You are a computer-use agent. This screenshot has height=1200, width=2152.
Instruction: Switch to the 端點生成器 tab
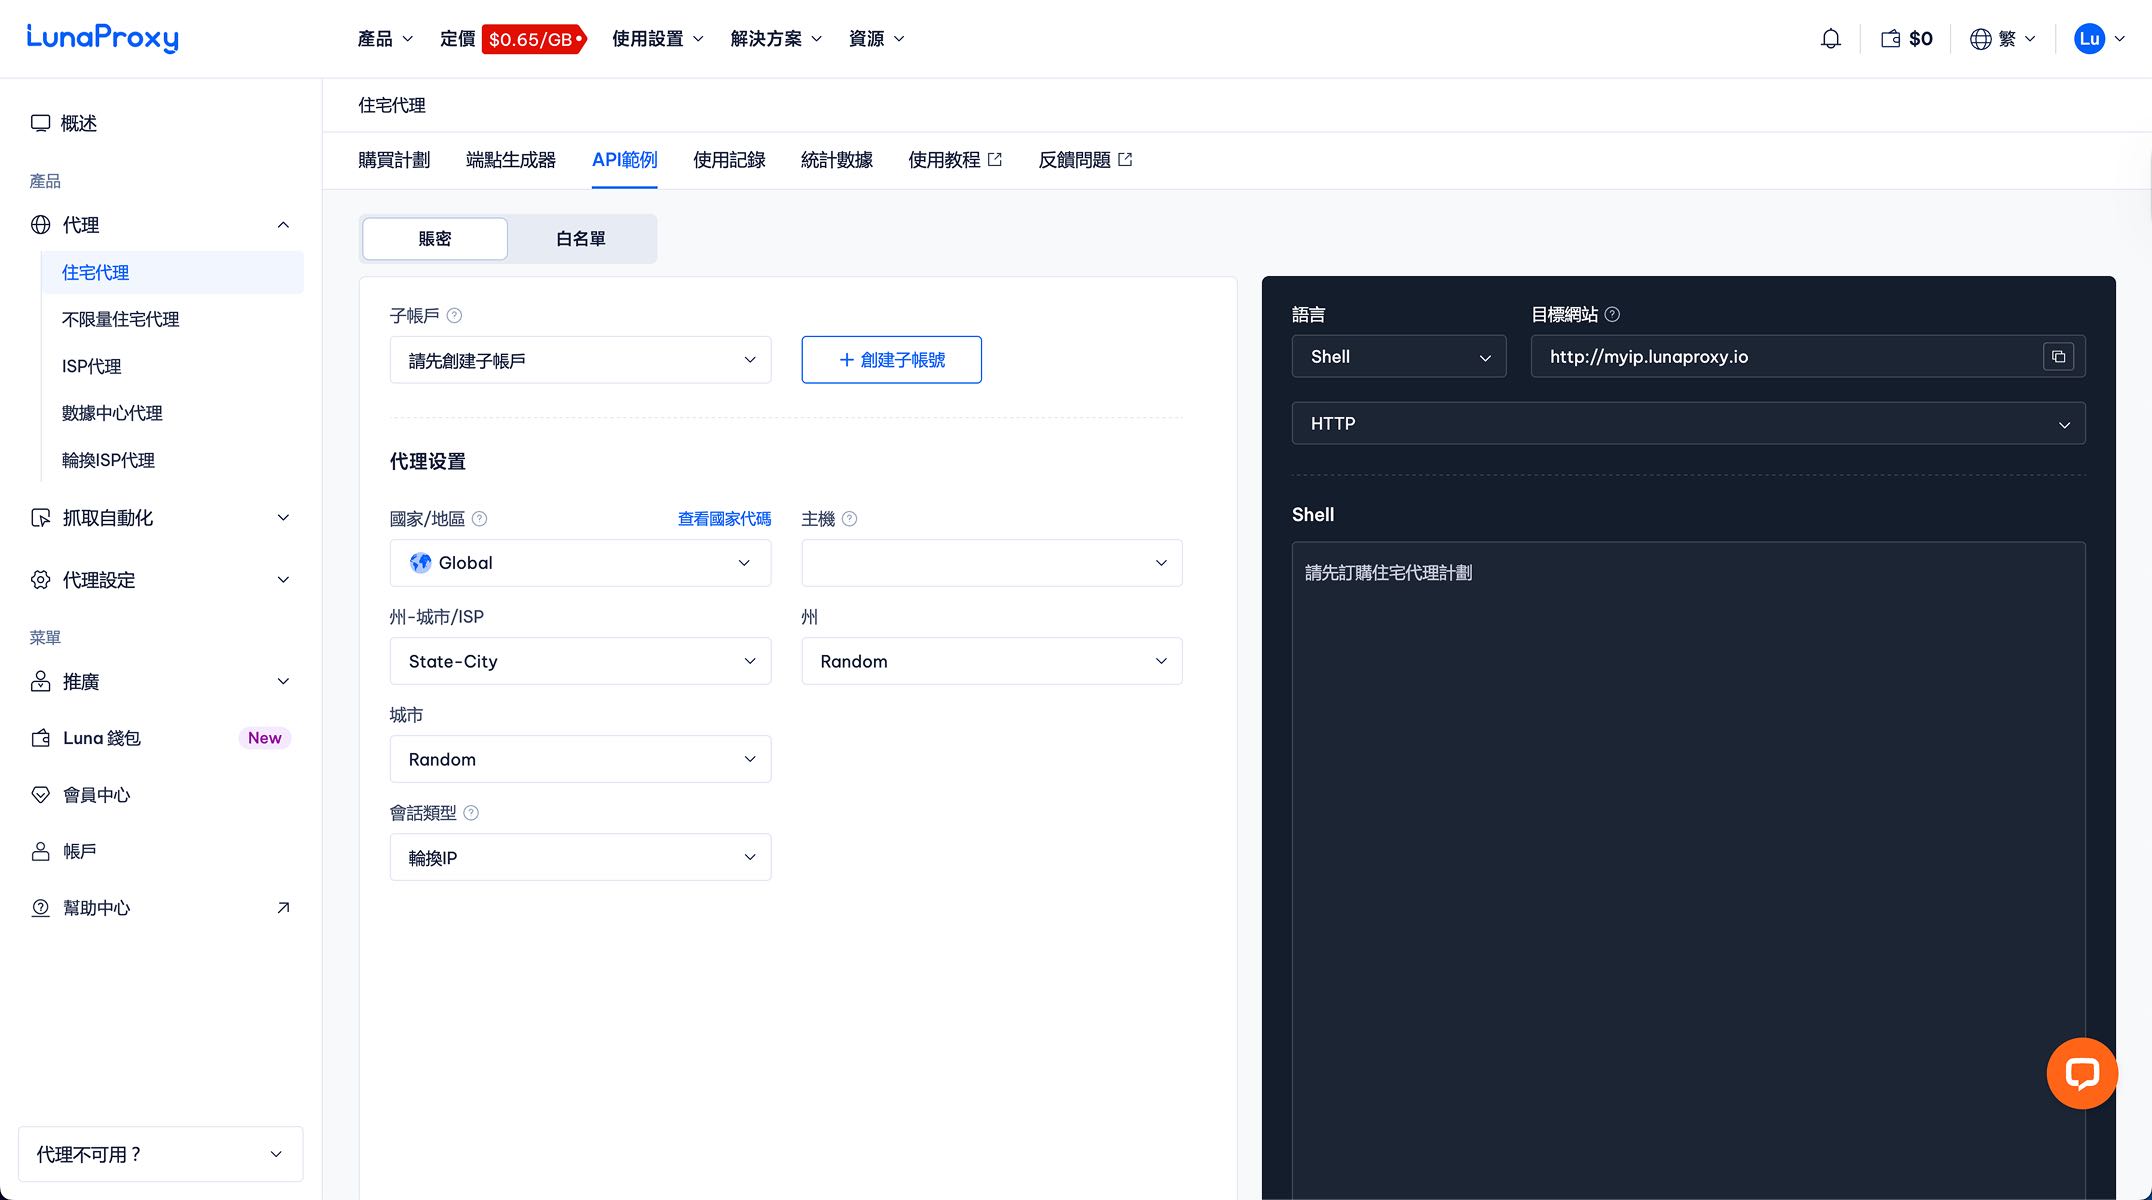tap(511, 160)
